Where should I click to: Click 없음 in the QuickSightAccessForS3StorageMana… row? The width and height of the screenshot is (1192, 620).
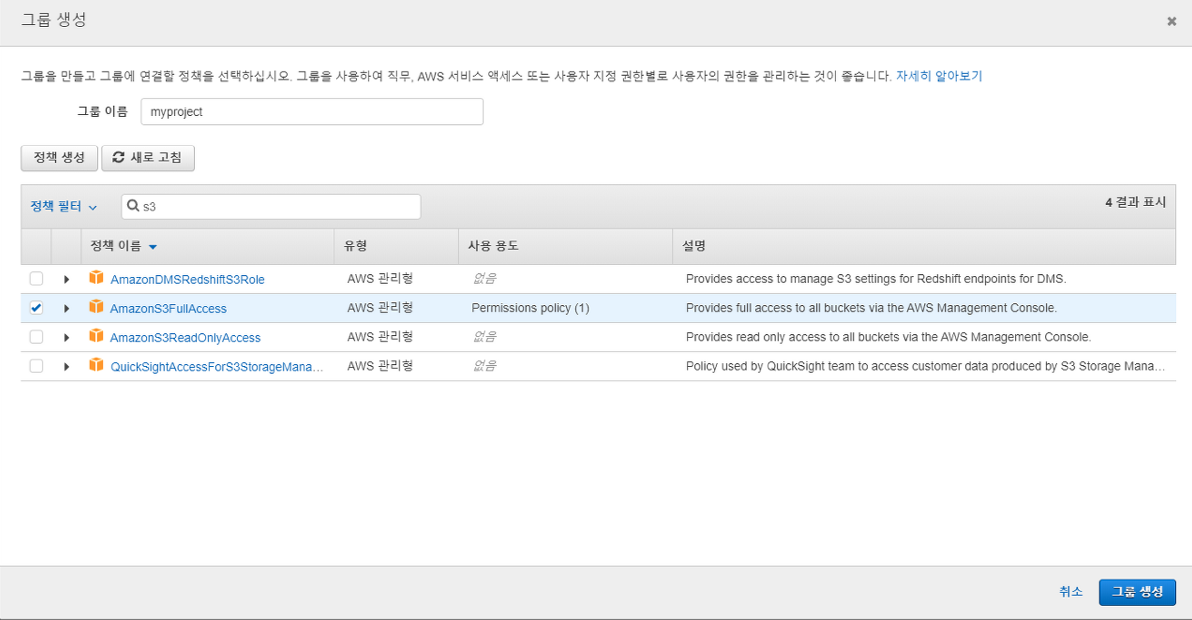pyautogui.click(x=484, y=366)
